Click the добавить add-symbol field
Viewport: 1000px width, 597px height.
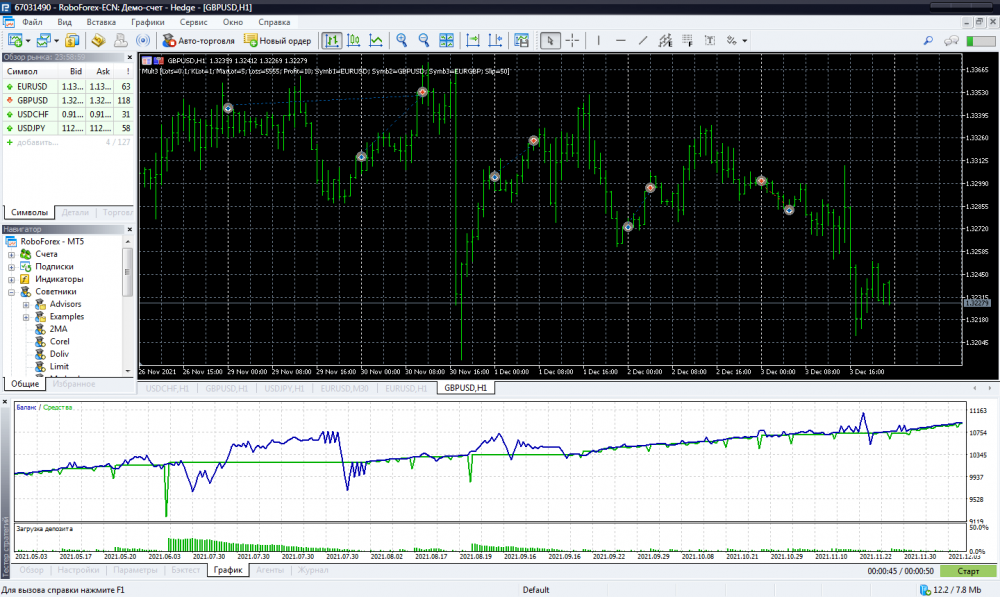click(38, 142)
